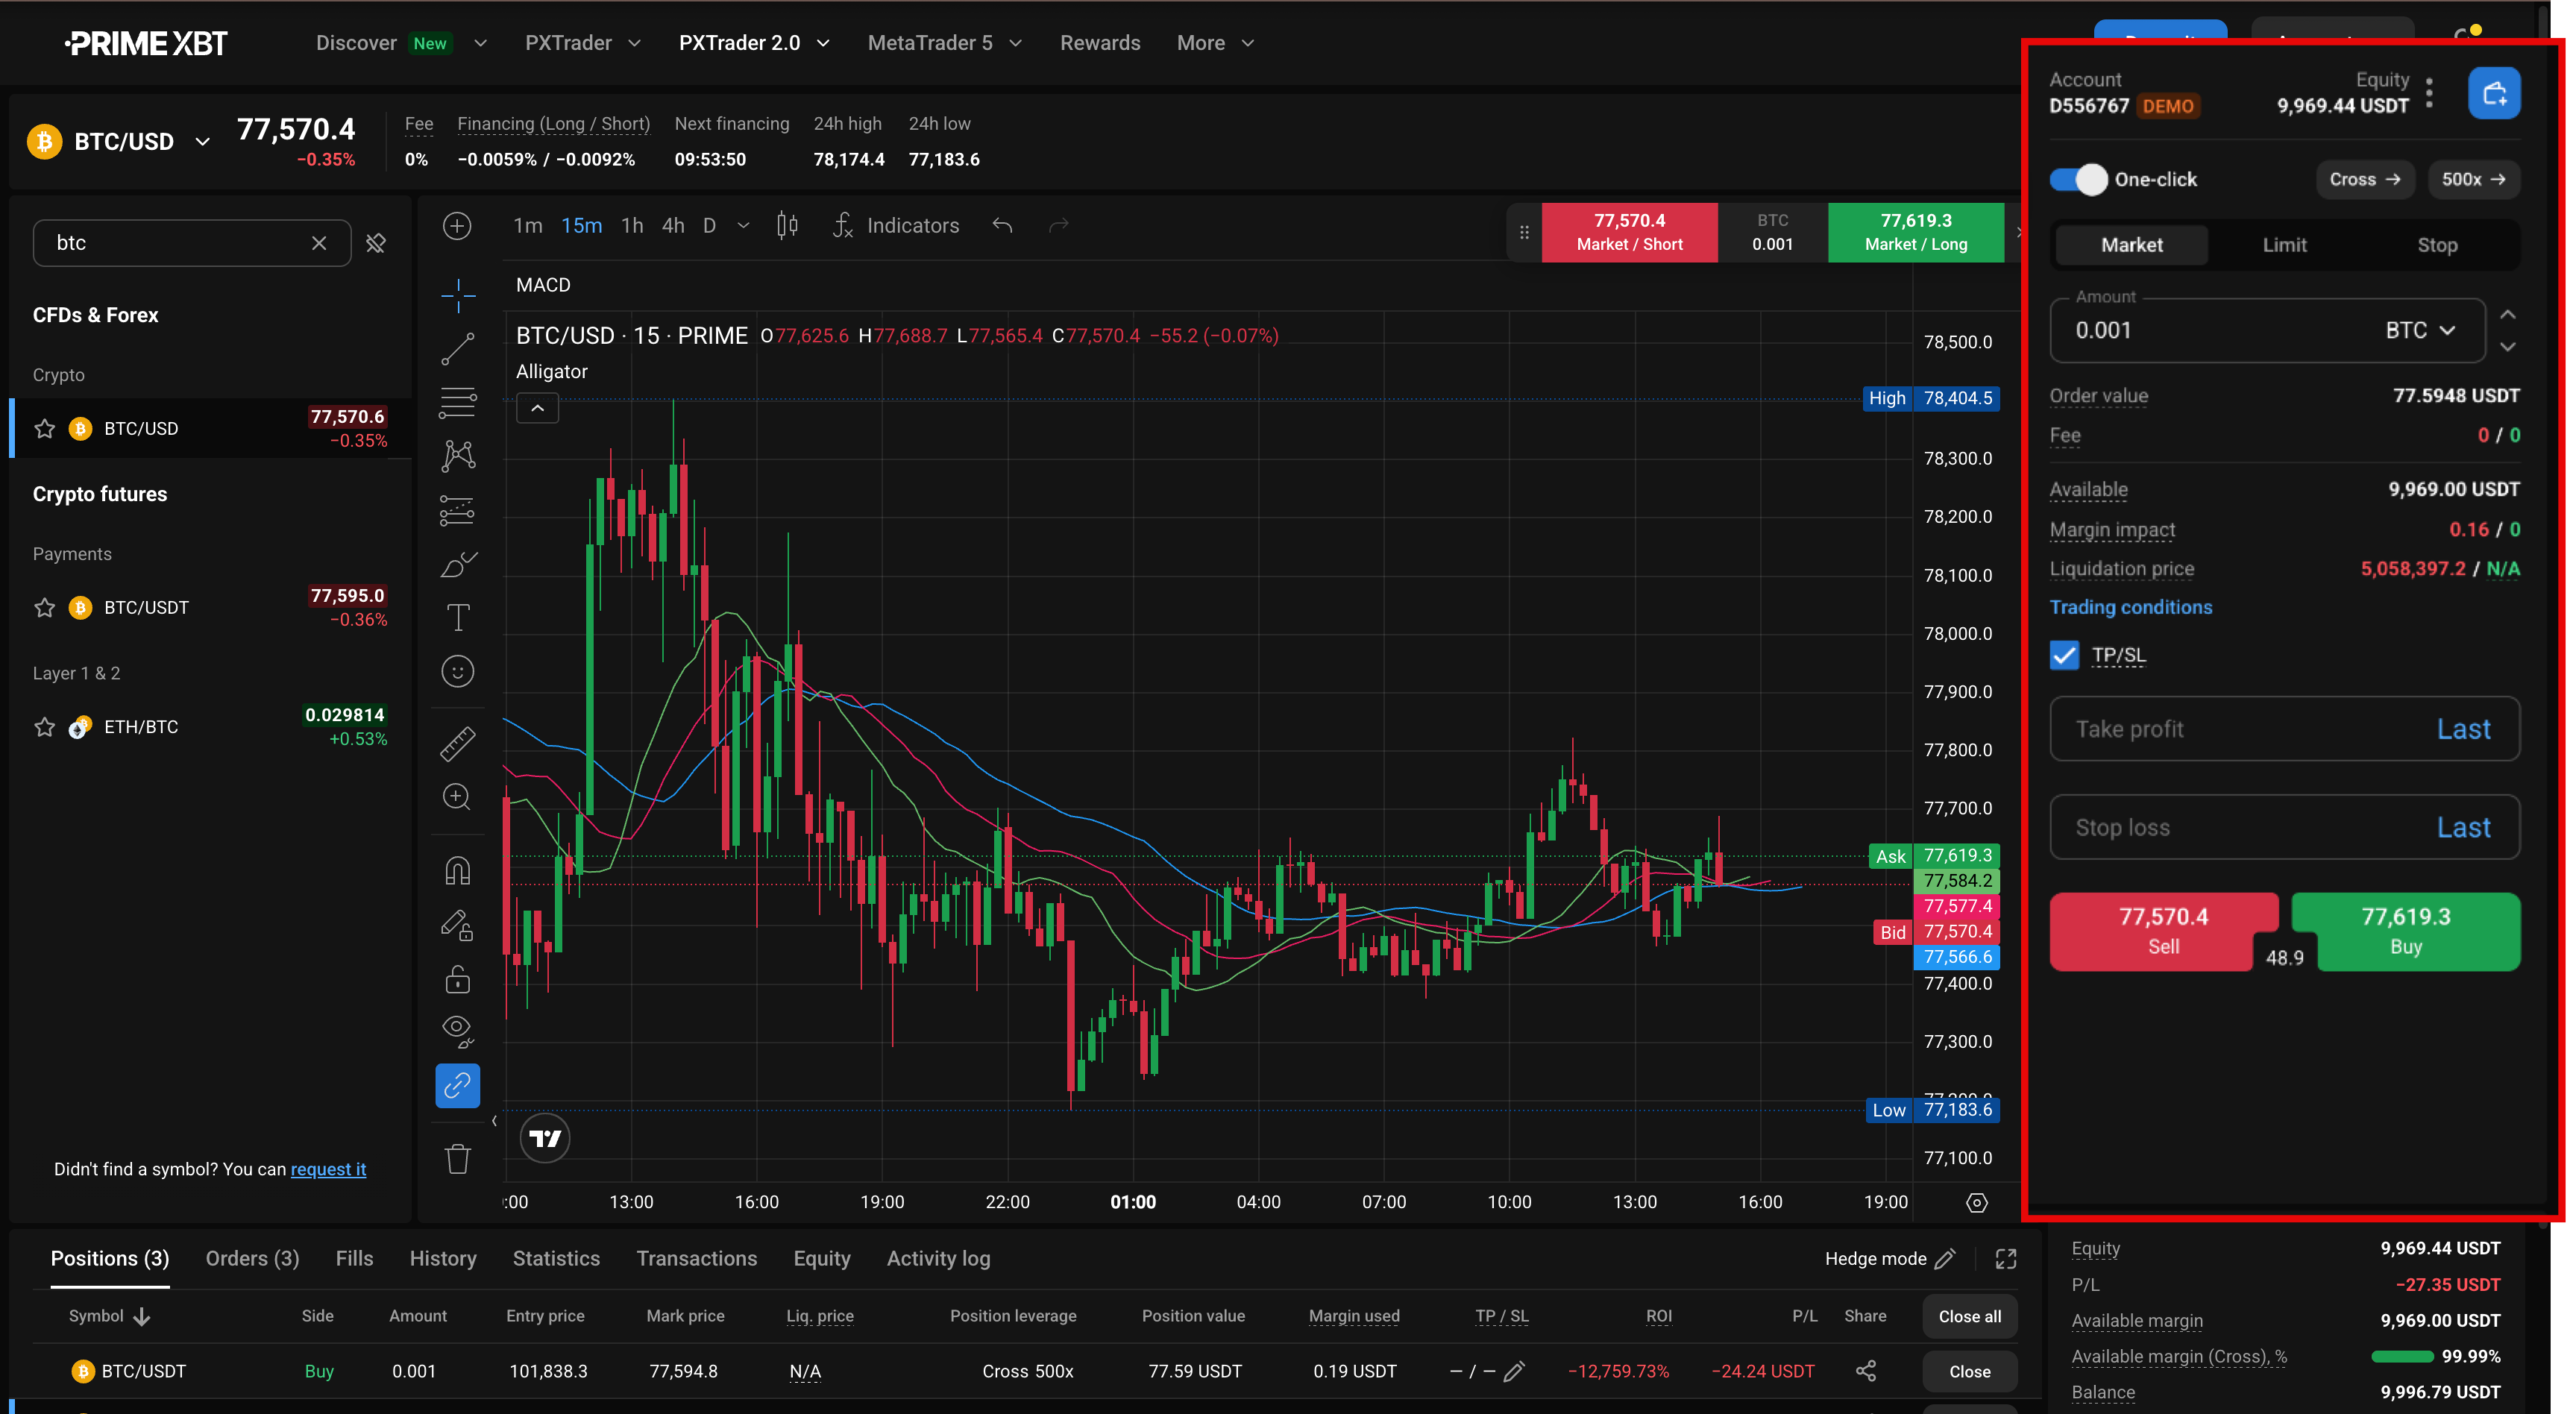
Task: Activate the chart zoom-in tool
Action: pos(458,797)
